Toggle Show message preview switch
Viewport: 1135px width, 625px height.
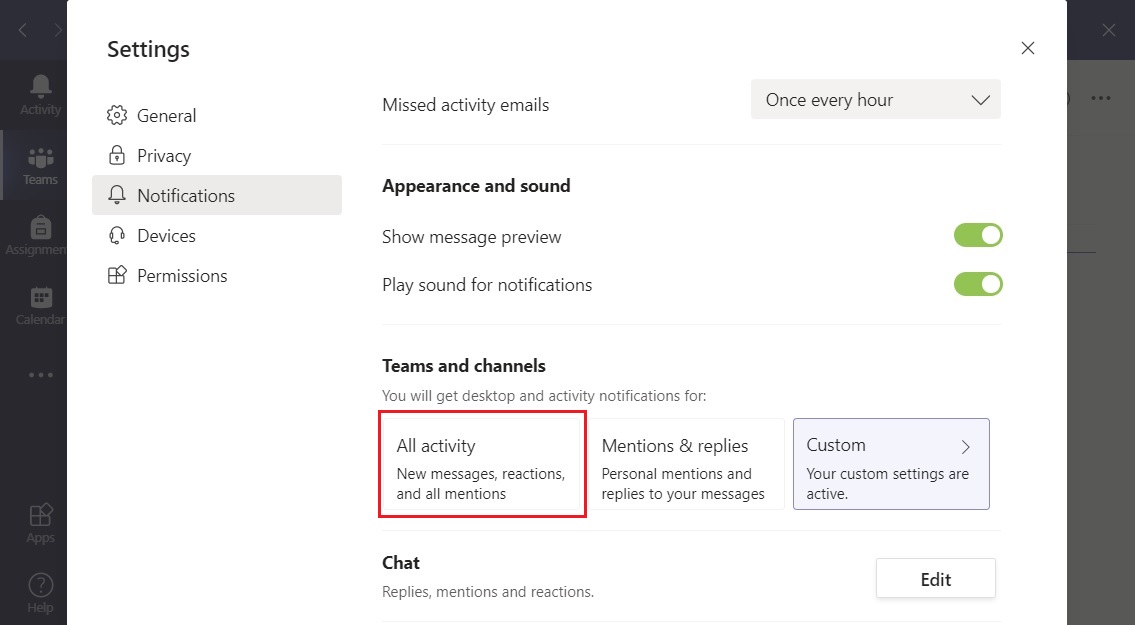tap(978, 235)
